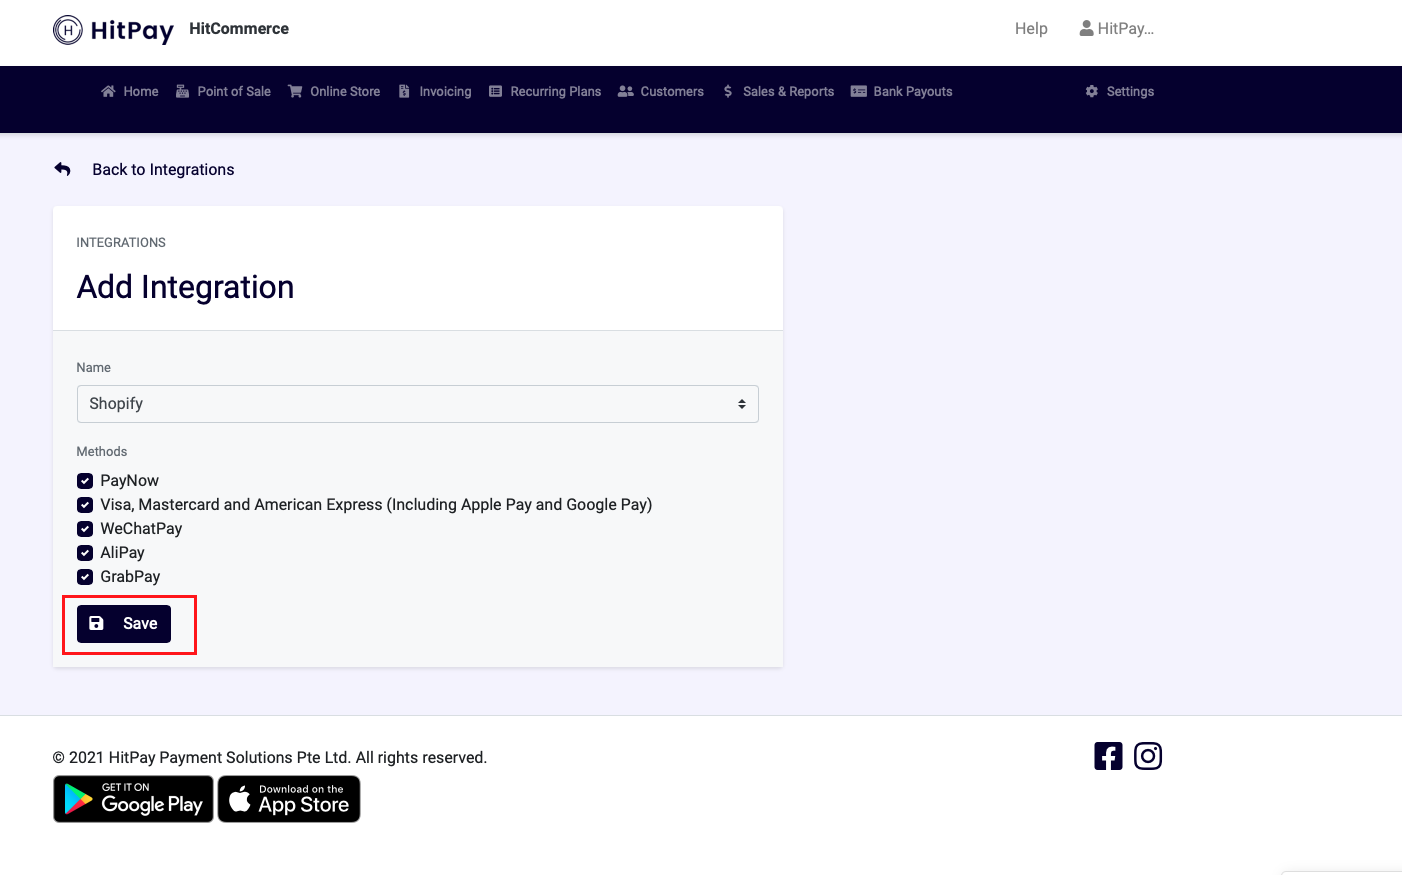Click Download on the App Store badge
This screenshot has height=875, width=1402.
coord(289,799)
